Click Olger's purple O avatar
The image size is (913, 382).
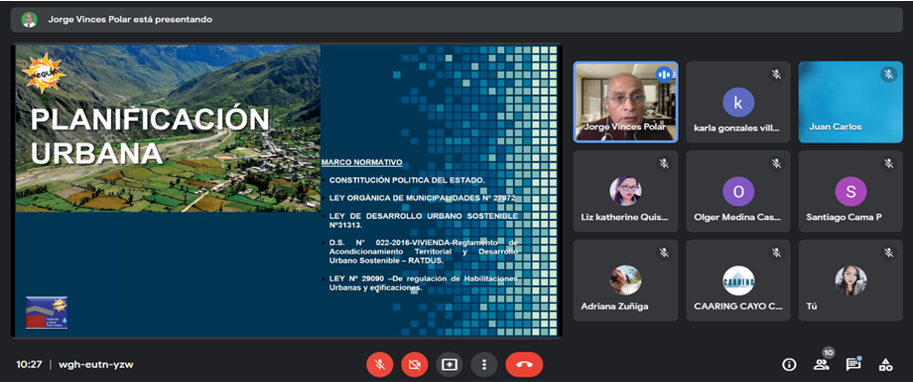[738, 192]
